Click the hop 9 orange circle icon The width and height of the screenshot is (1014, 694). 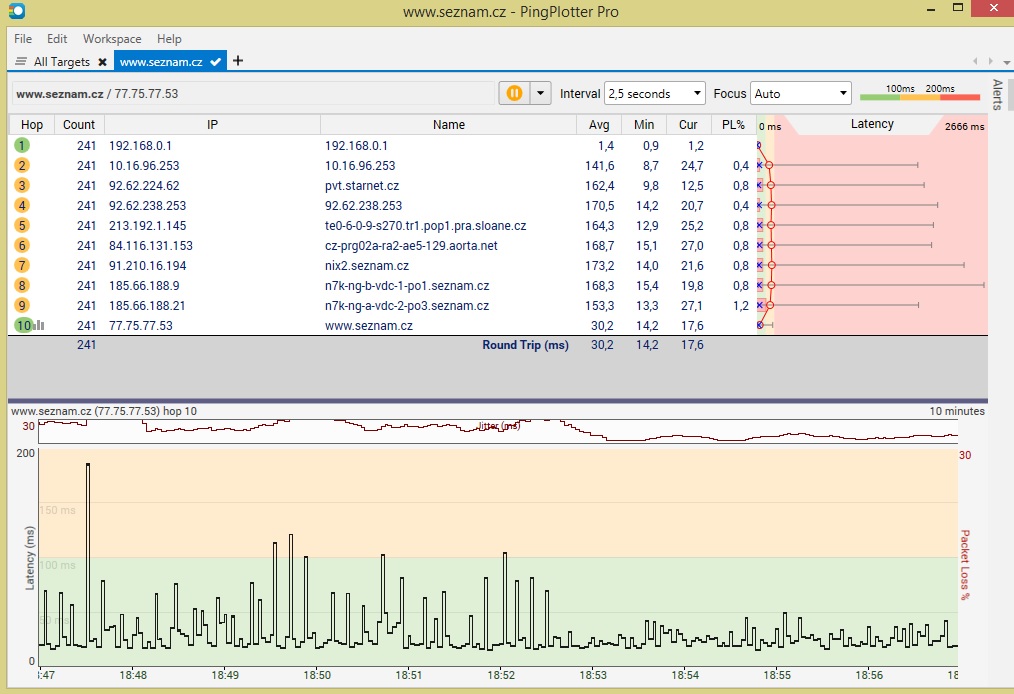click(22, 305)
